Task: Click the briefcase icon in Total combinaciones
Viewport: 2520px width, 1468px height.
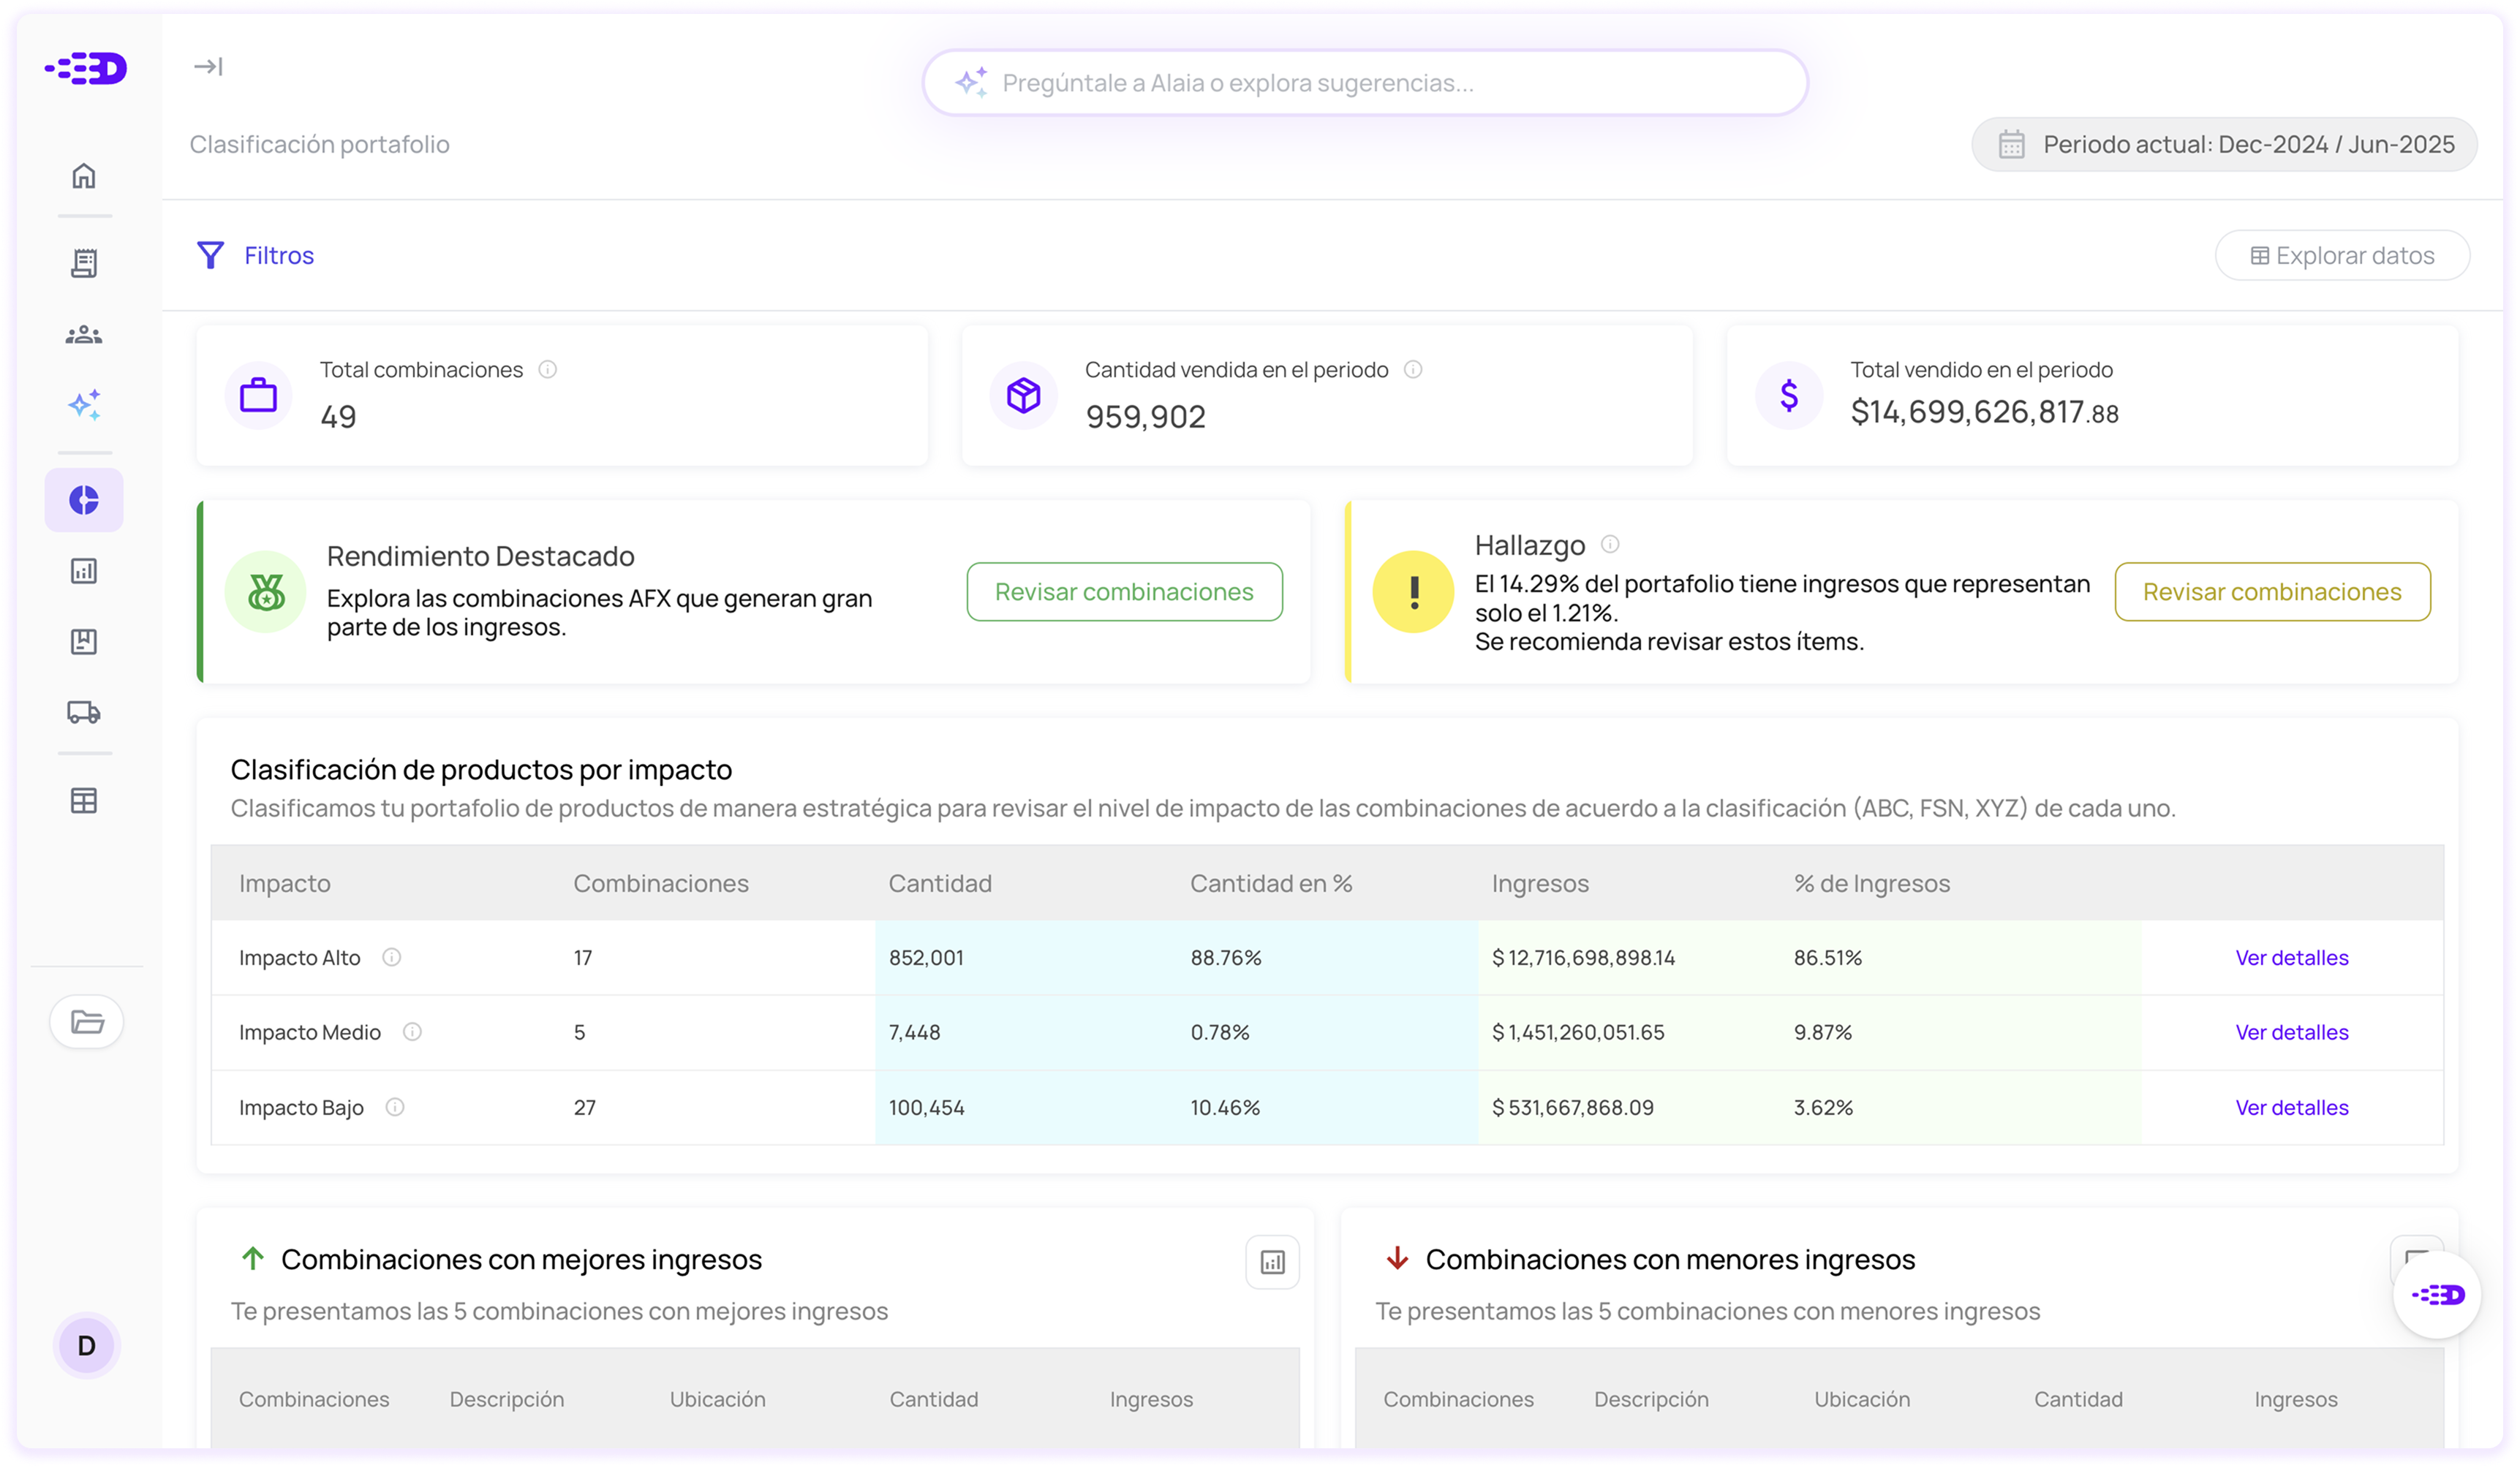Action: coord(258,395)
